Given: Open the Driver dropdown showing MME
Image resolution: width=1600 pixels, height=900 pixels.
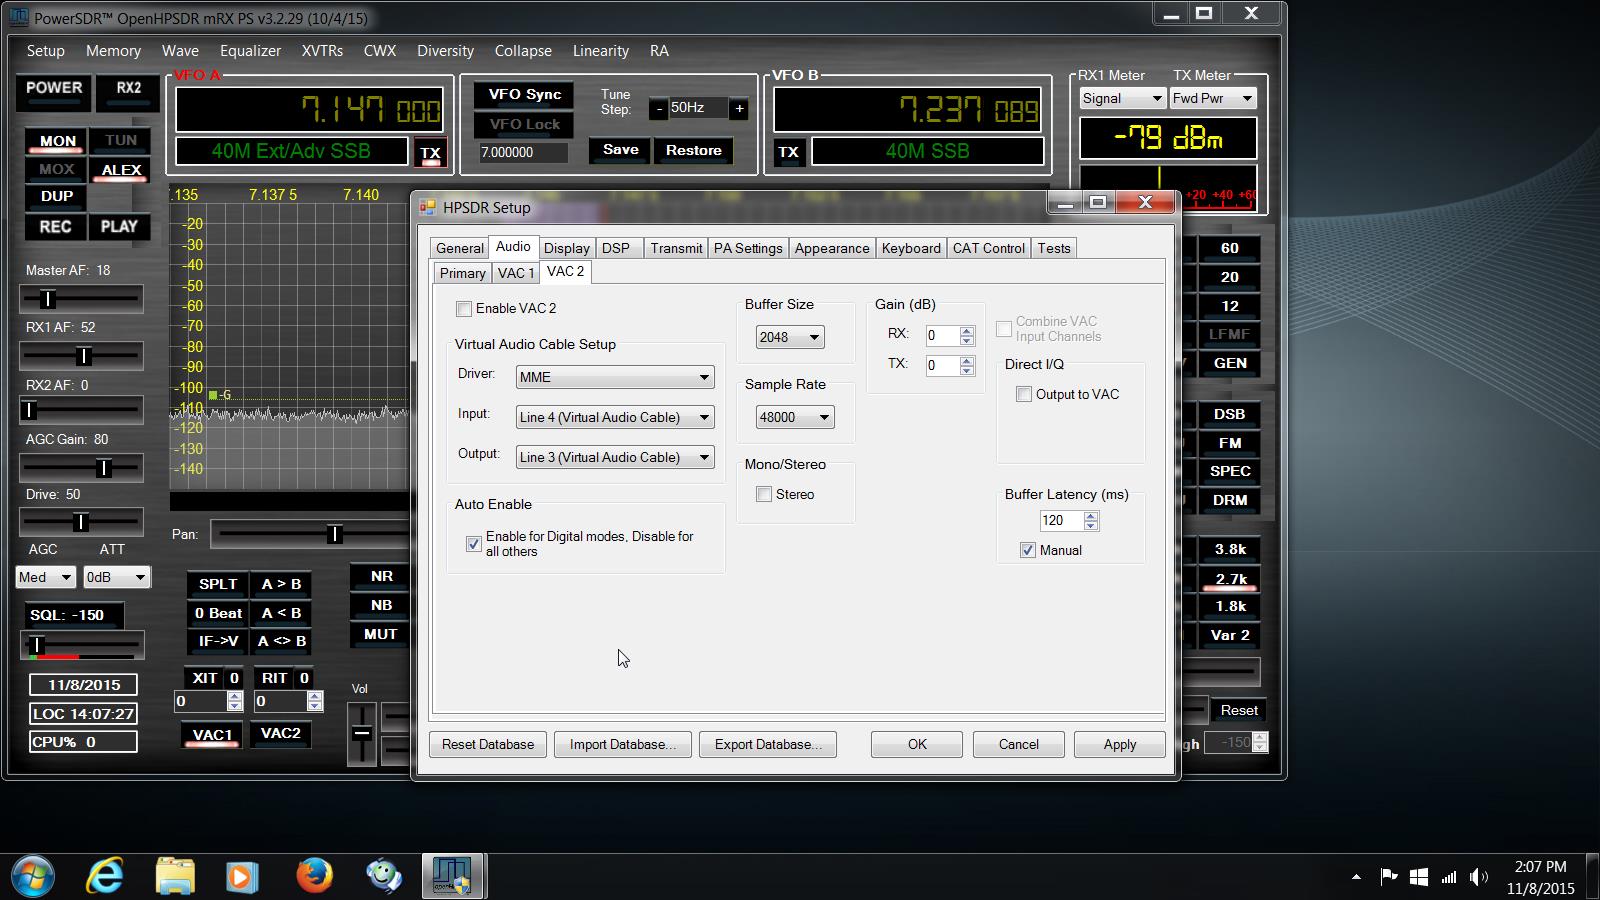Looking at the screenshot, I should [x=615, y=377].
